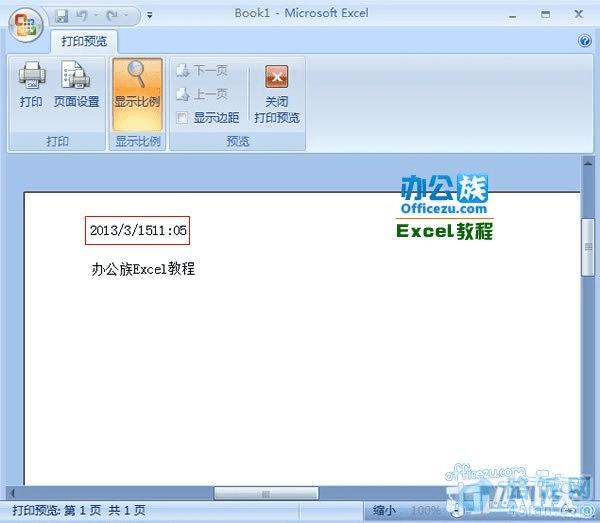Open 页面设置 page setup
600x523 pixels.
click(x=77, y=84)
